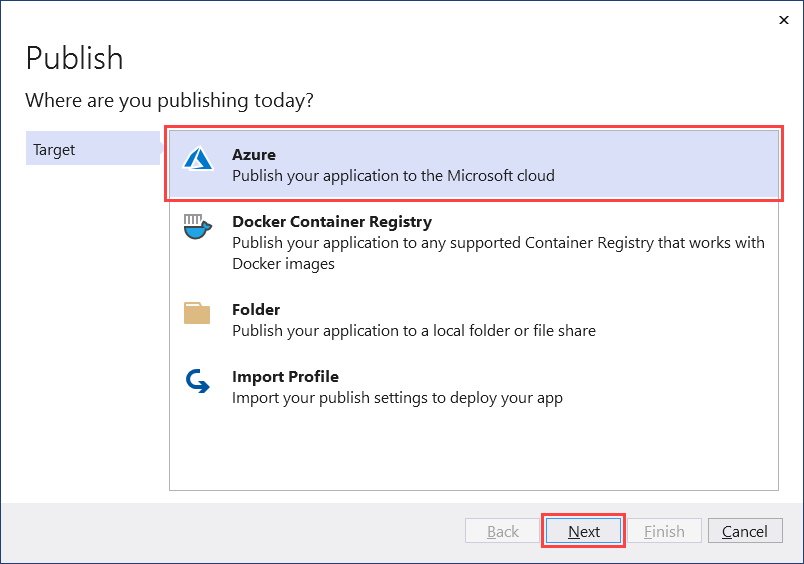The height and width of the screenshot is (564, 804).
Task: Click 'Where are you publishing today?' prompt
Action: coord(169,100)
